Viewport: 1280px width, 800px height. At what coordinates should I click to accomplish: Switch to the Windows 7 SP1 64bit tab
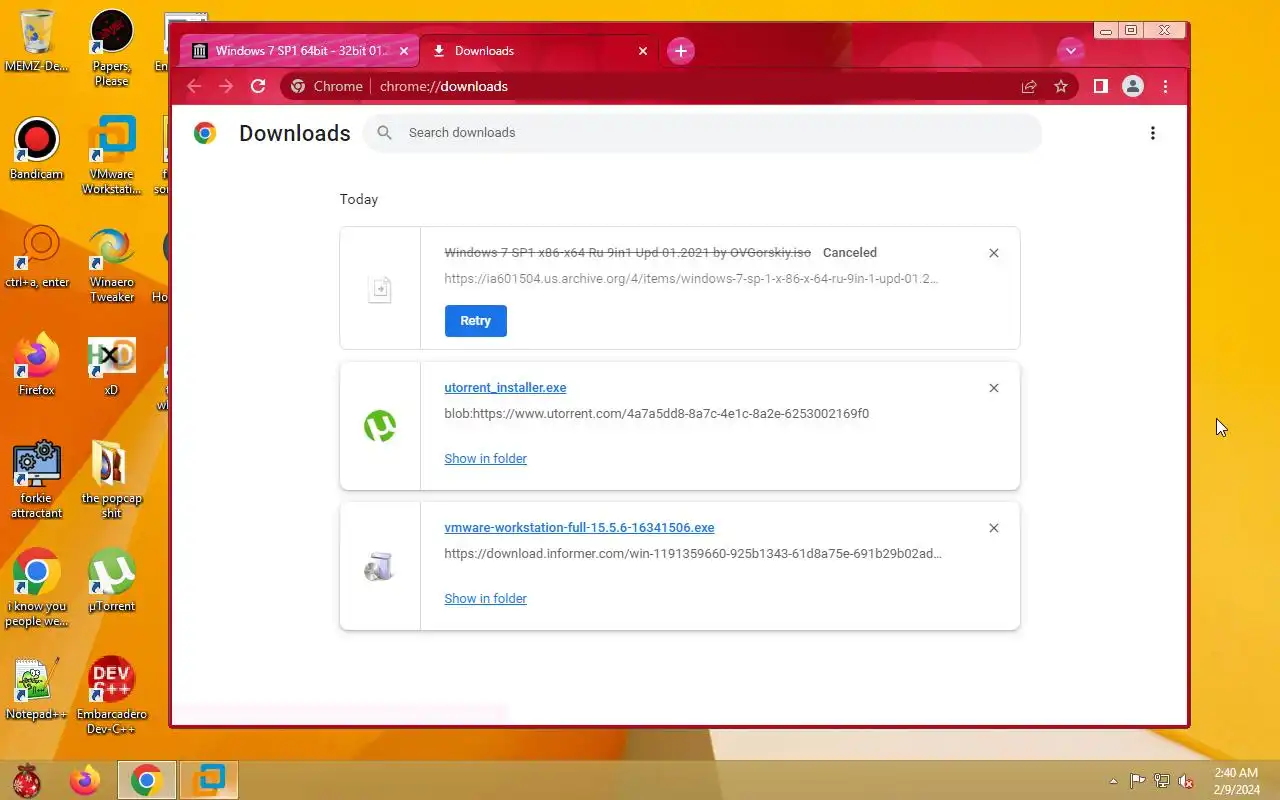tap(301, 51)
